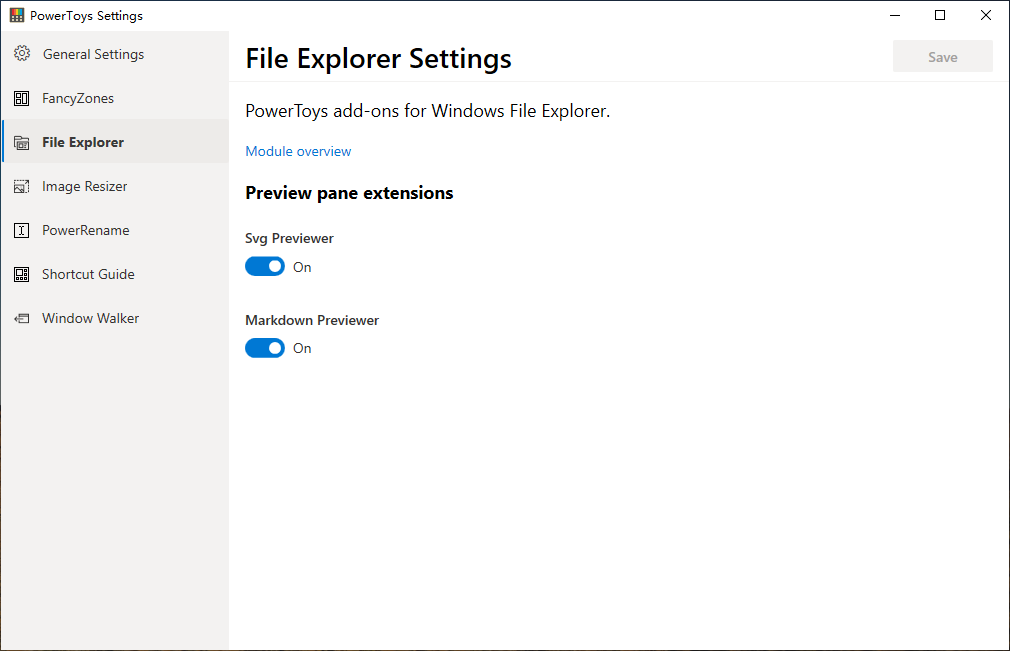Click the Window Walker icon
Viewport: 1010px width, 651px height.
click(x=21, y=318)
